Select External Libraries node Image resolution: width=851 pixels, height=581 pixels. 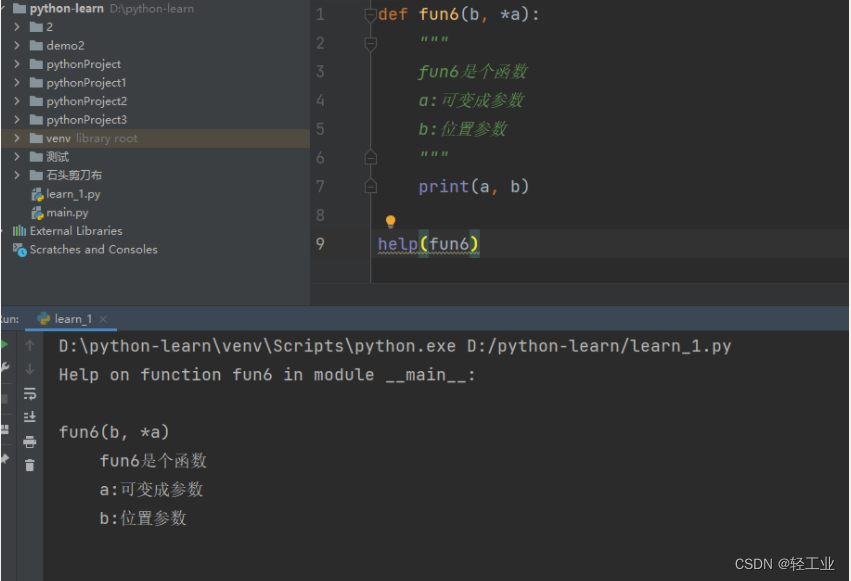(x=76, y=231)
